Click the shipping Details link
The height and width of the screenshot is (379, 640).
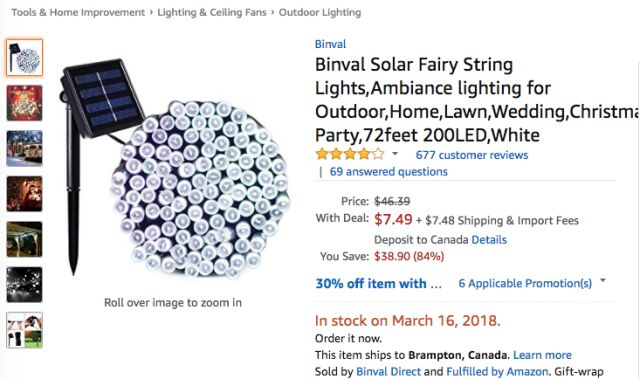click(489, 239)
